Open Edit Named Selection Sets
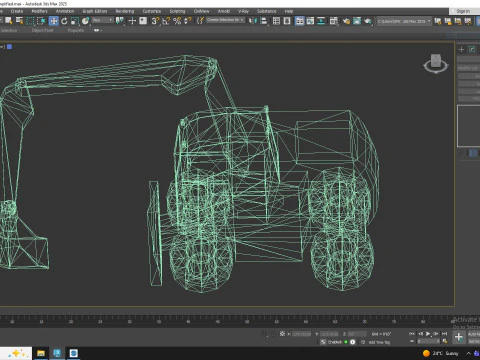 [x=200, y=21]
